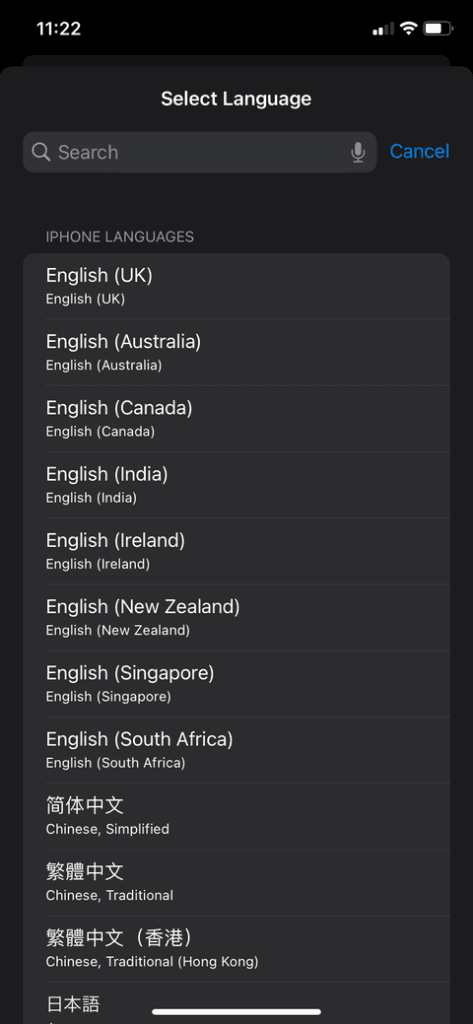Select English (Ireland) language
The image size is (473, 1024).
(x=236, y=551)
